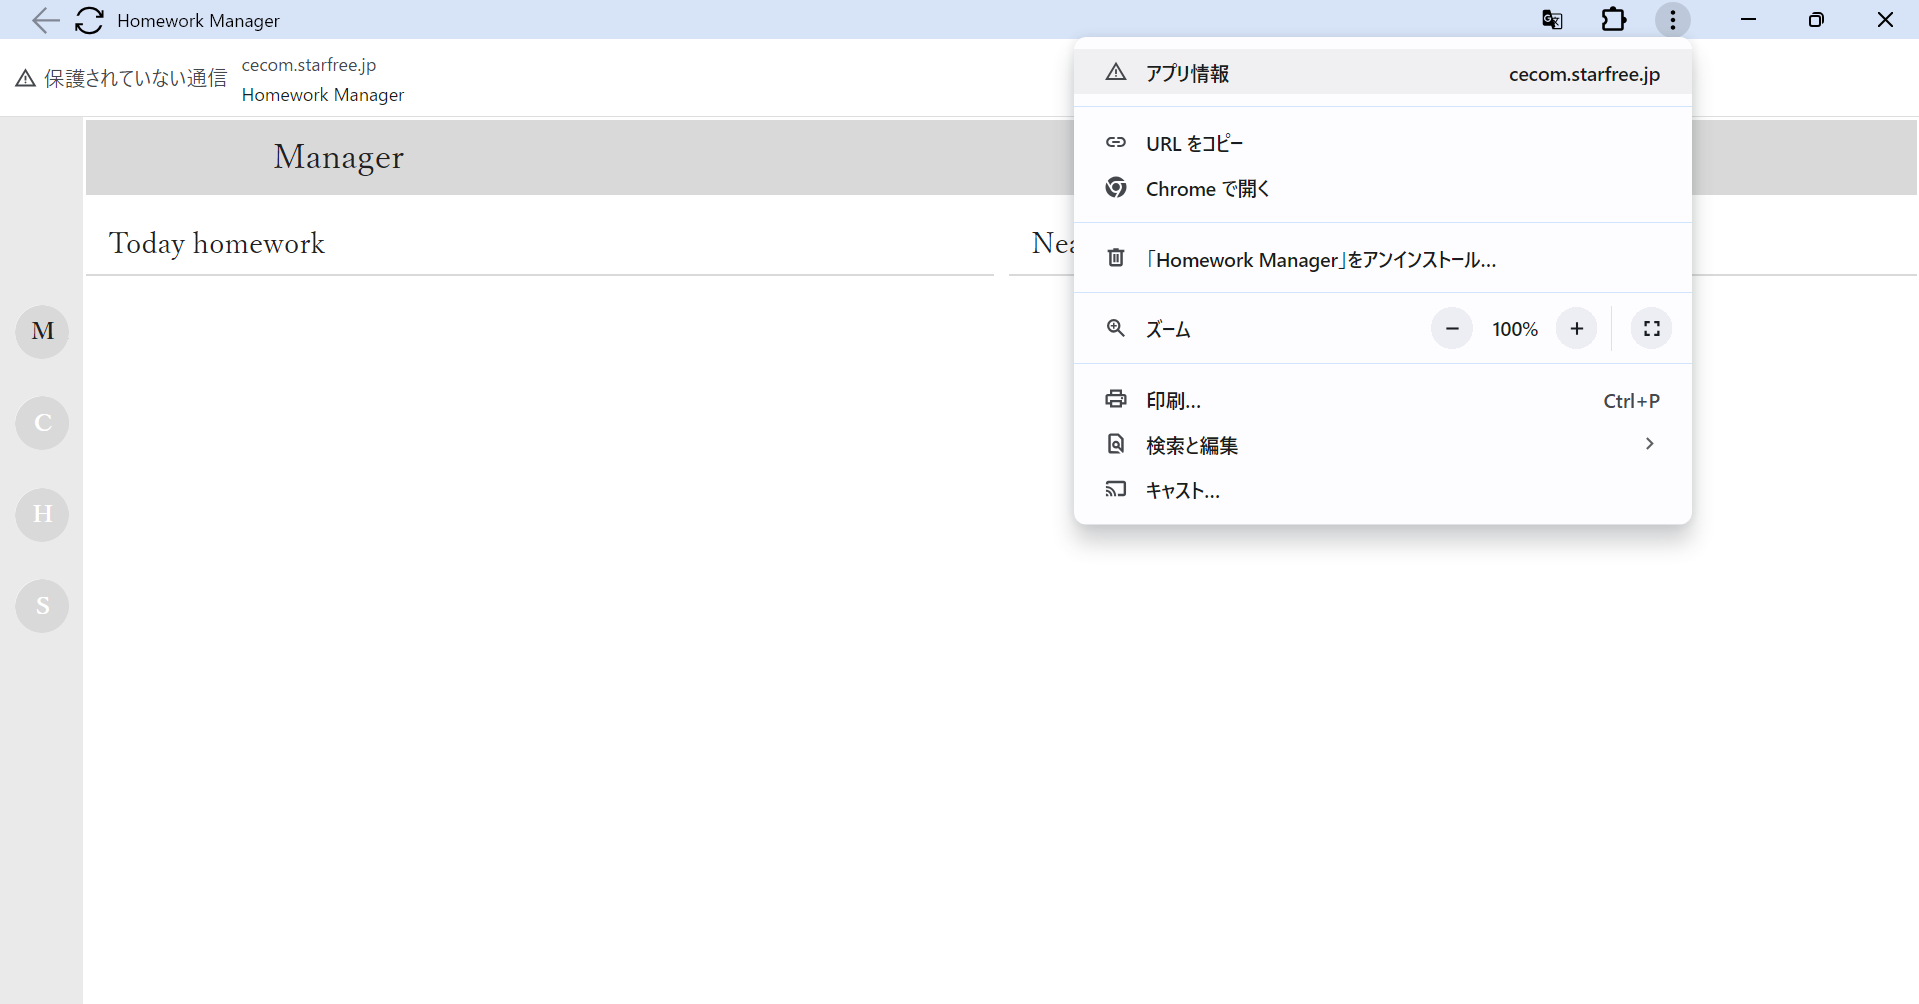Viewport: 1919px width, 1004px height.
Task: Toggle fullscreen mode icon in zoom row
Action: (x=1652, y=329)
